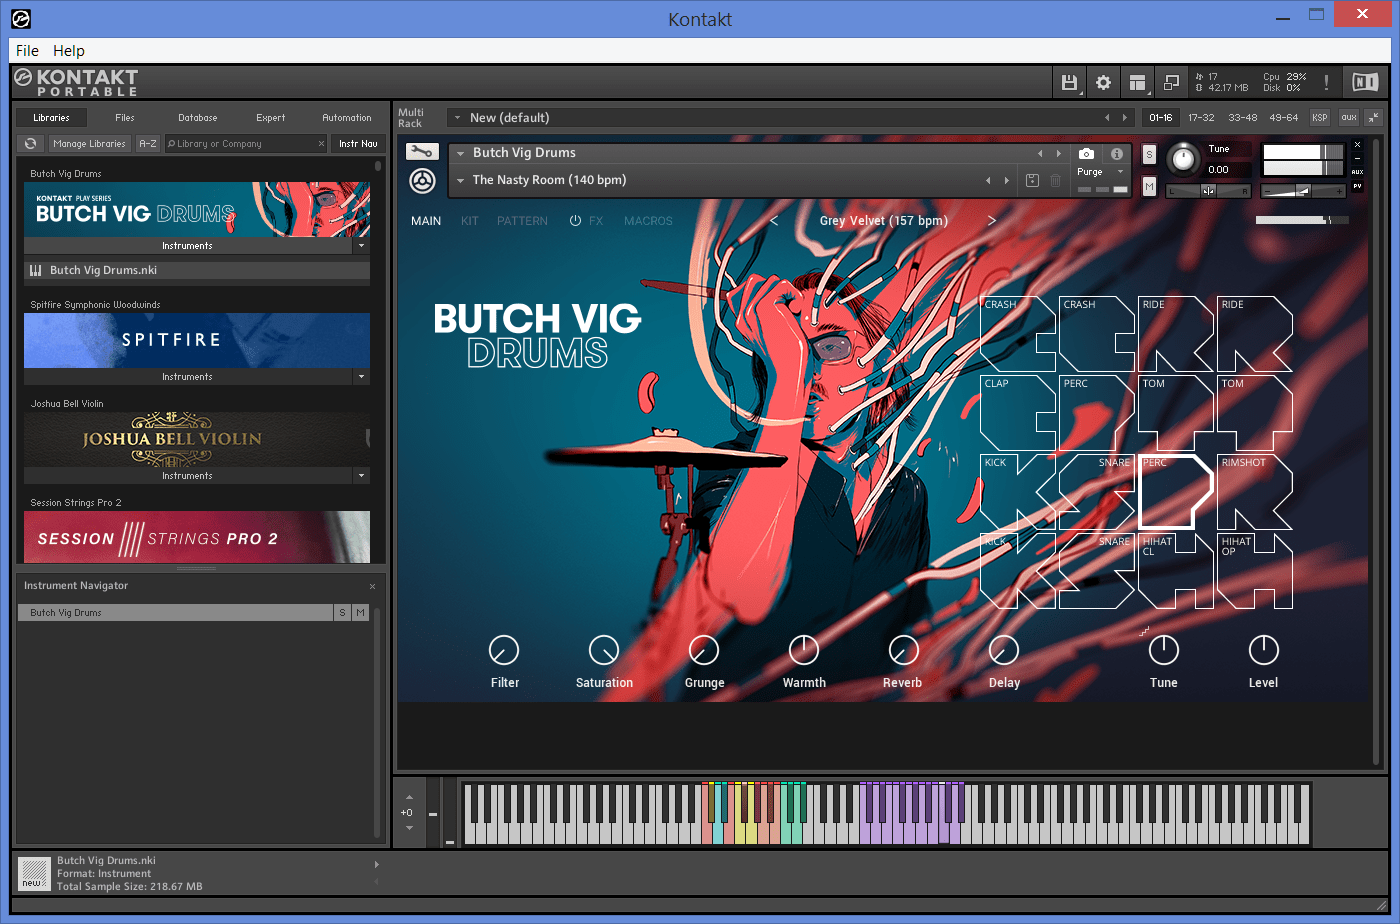
Task: Toggle the KSP script editor button
Action: [x=1320, y=118]
